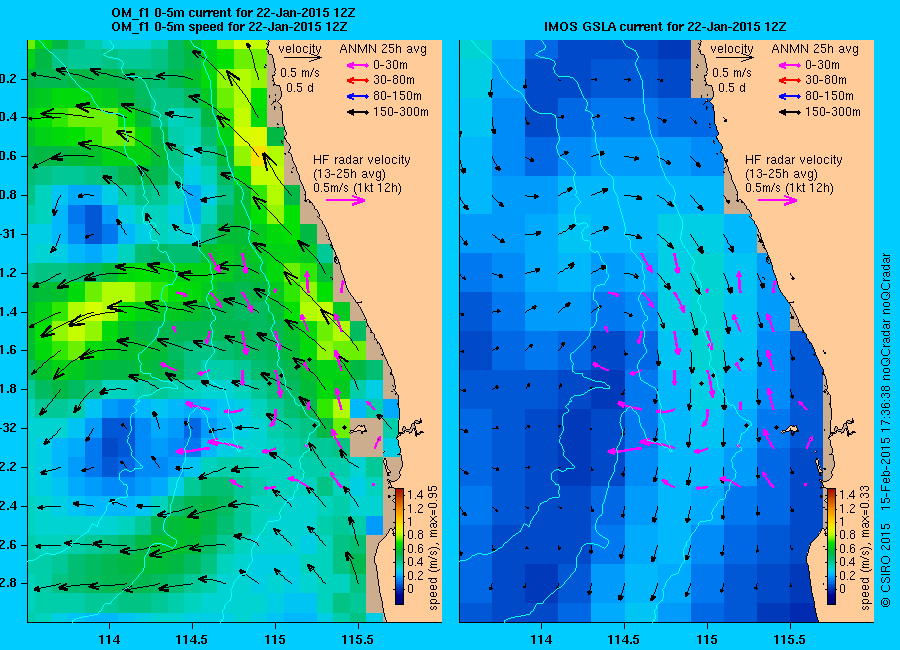Screen dimensions: 900x650
Task: Click the magenta 0-30m legend arrow, left map
Action: 358,65
